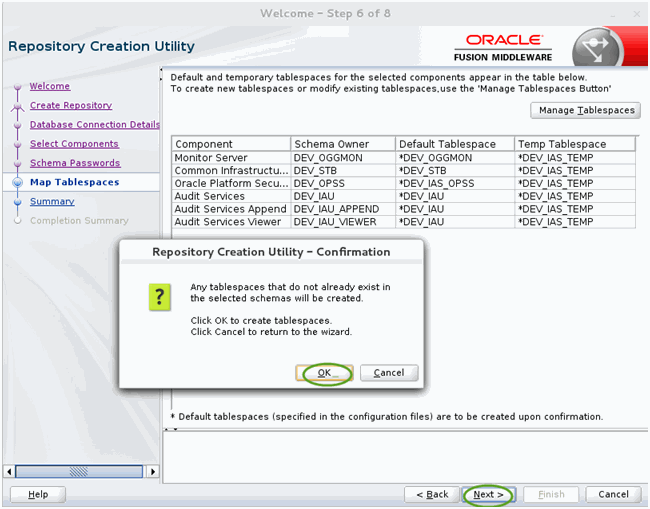Click the Oracle Fusion Middleware logo icon

tap(596, 48)
